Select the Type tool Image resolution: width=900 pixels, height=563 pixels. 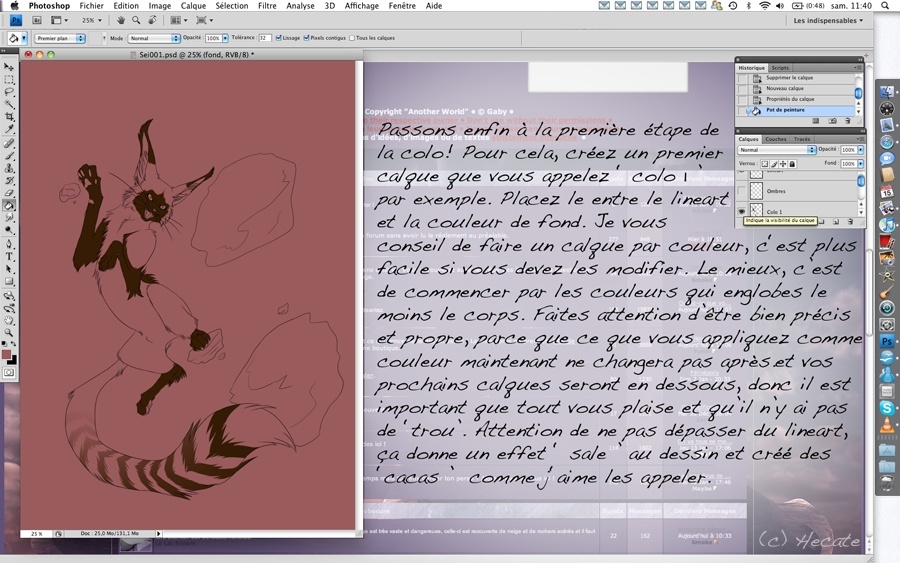9,257
